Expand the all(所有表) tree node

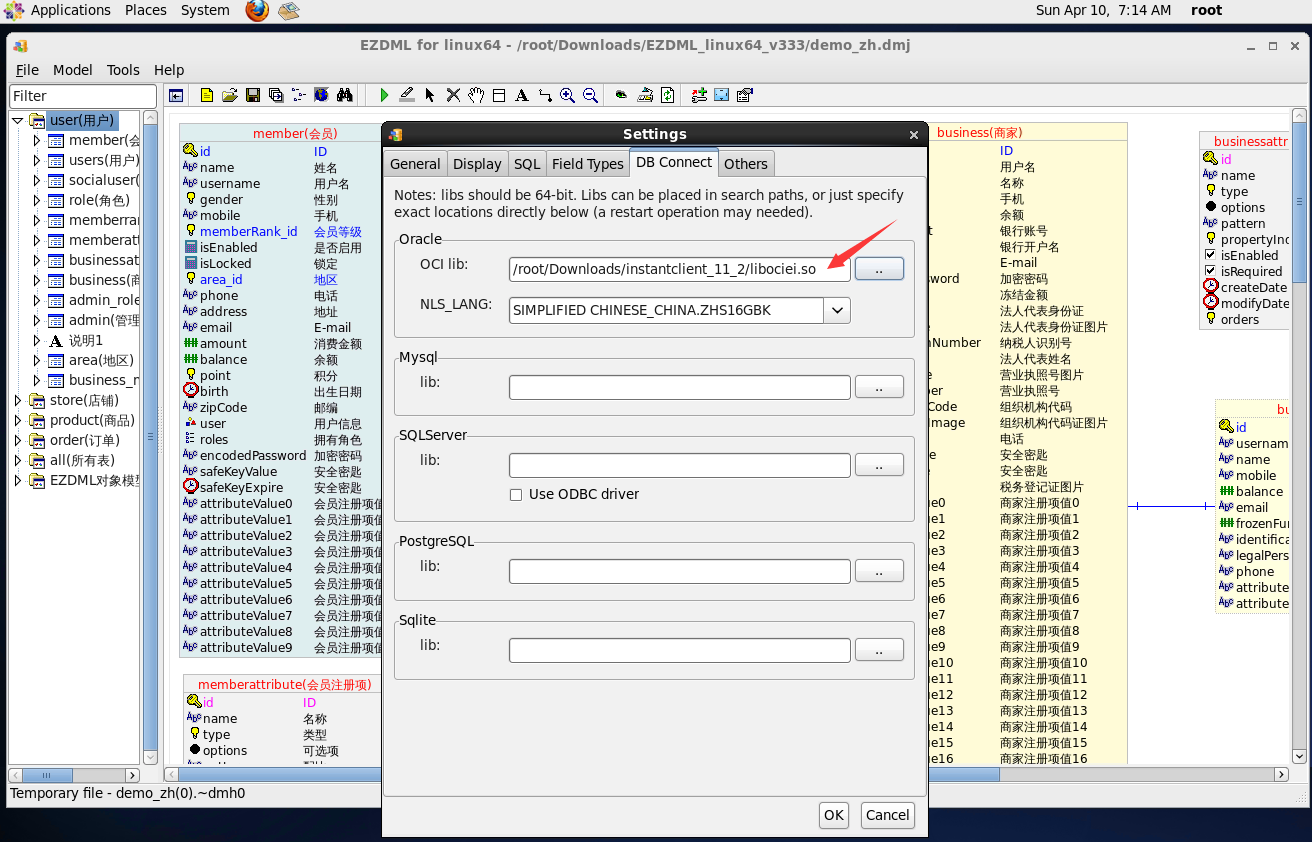pyautogui.click(x=18, y=460)
